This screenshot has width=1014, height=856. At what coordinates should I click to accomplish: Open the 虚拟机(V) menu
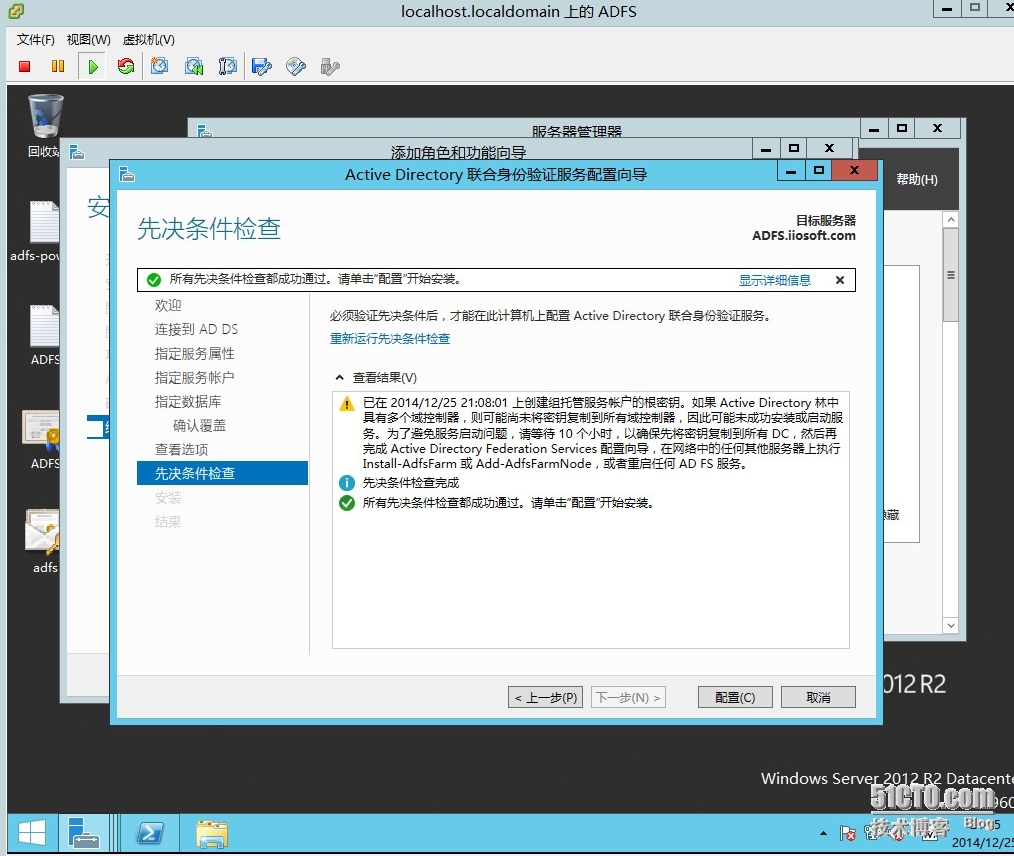(x=149, y=39)
